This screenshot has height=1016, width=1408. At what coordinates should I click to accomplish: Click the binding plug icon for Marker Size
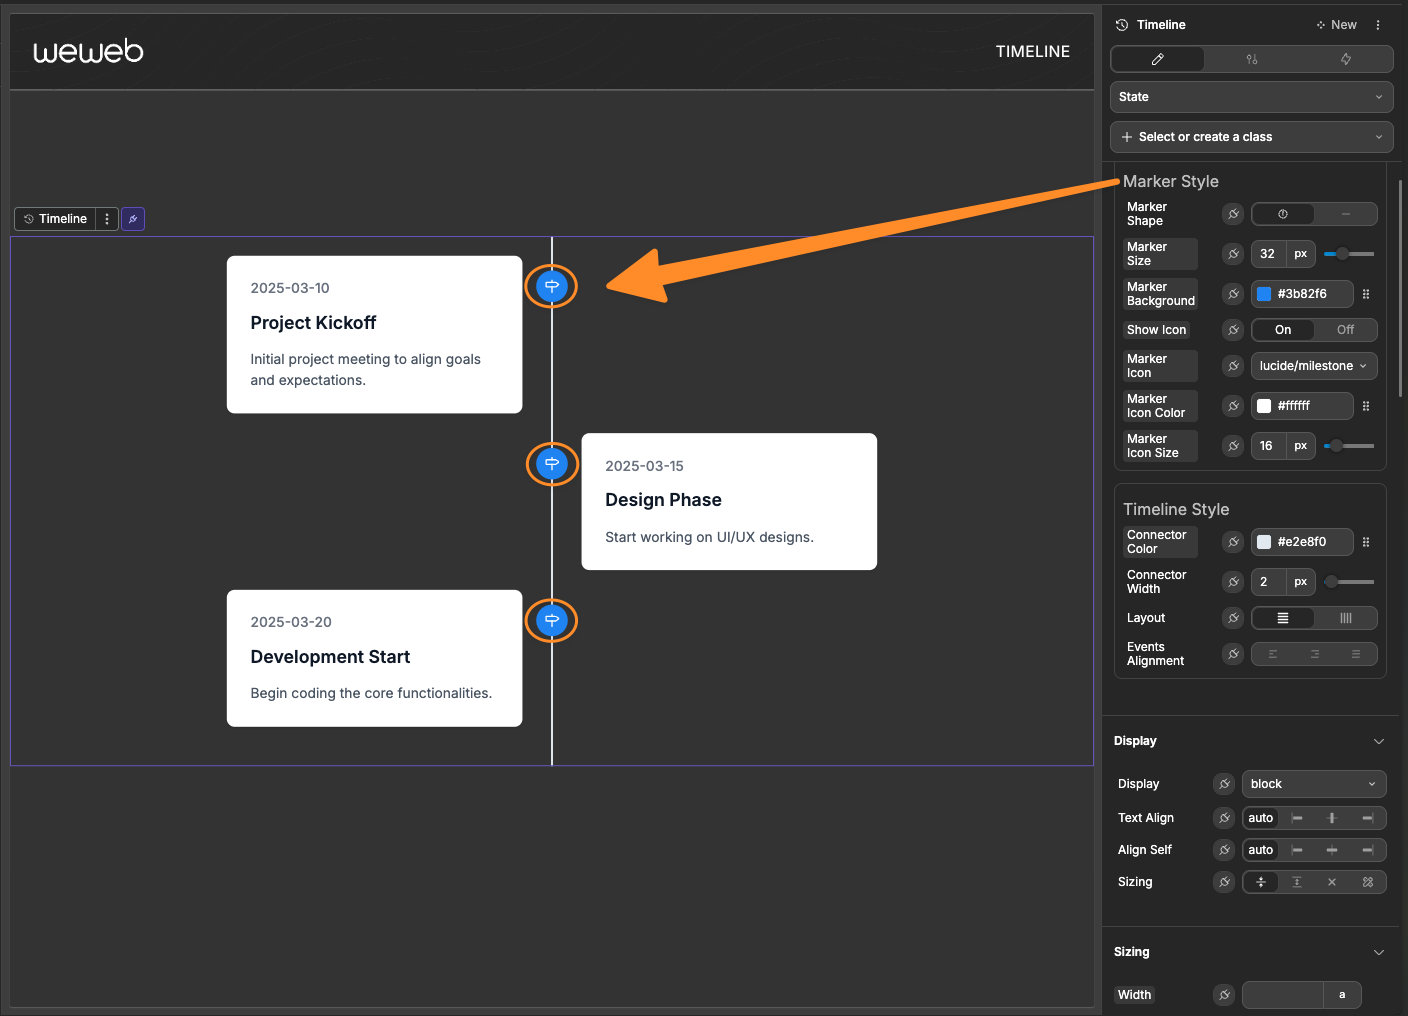tap(1232, 254)
